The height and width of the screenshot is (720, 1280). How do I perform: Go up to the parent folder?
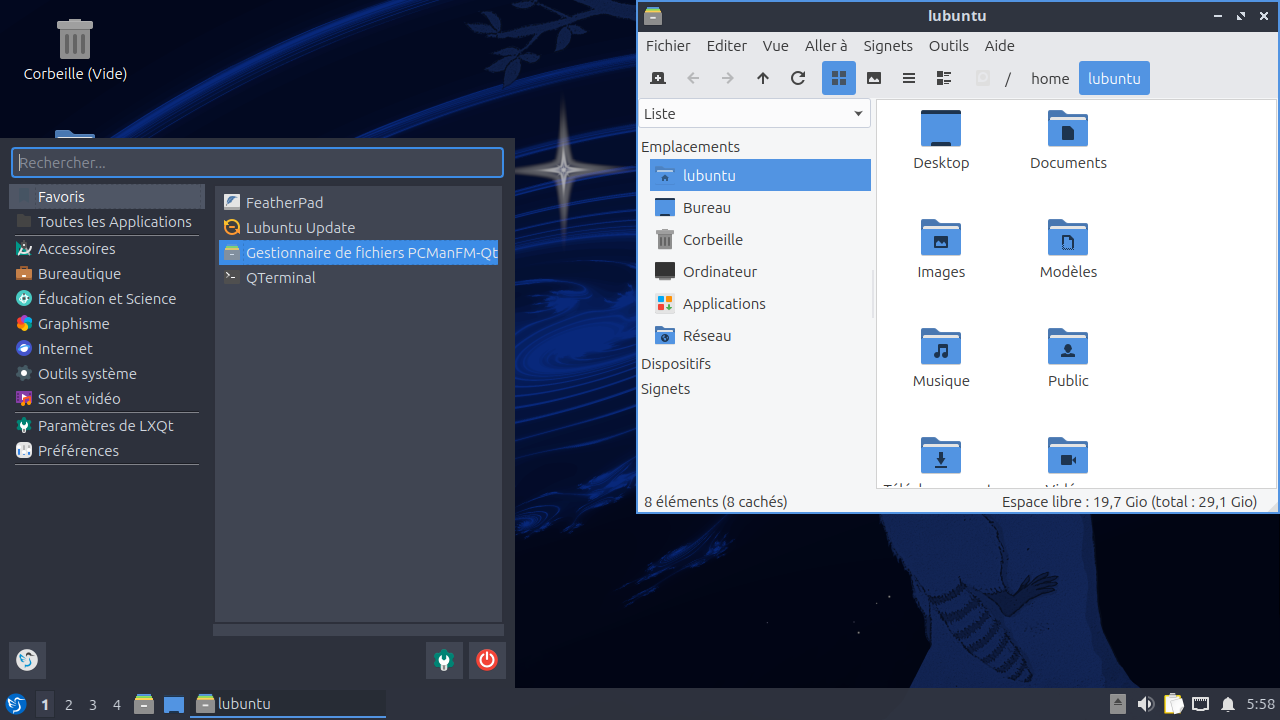[x=763, y=78]
